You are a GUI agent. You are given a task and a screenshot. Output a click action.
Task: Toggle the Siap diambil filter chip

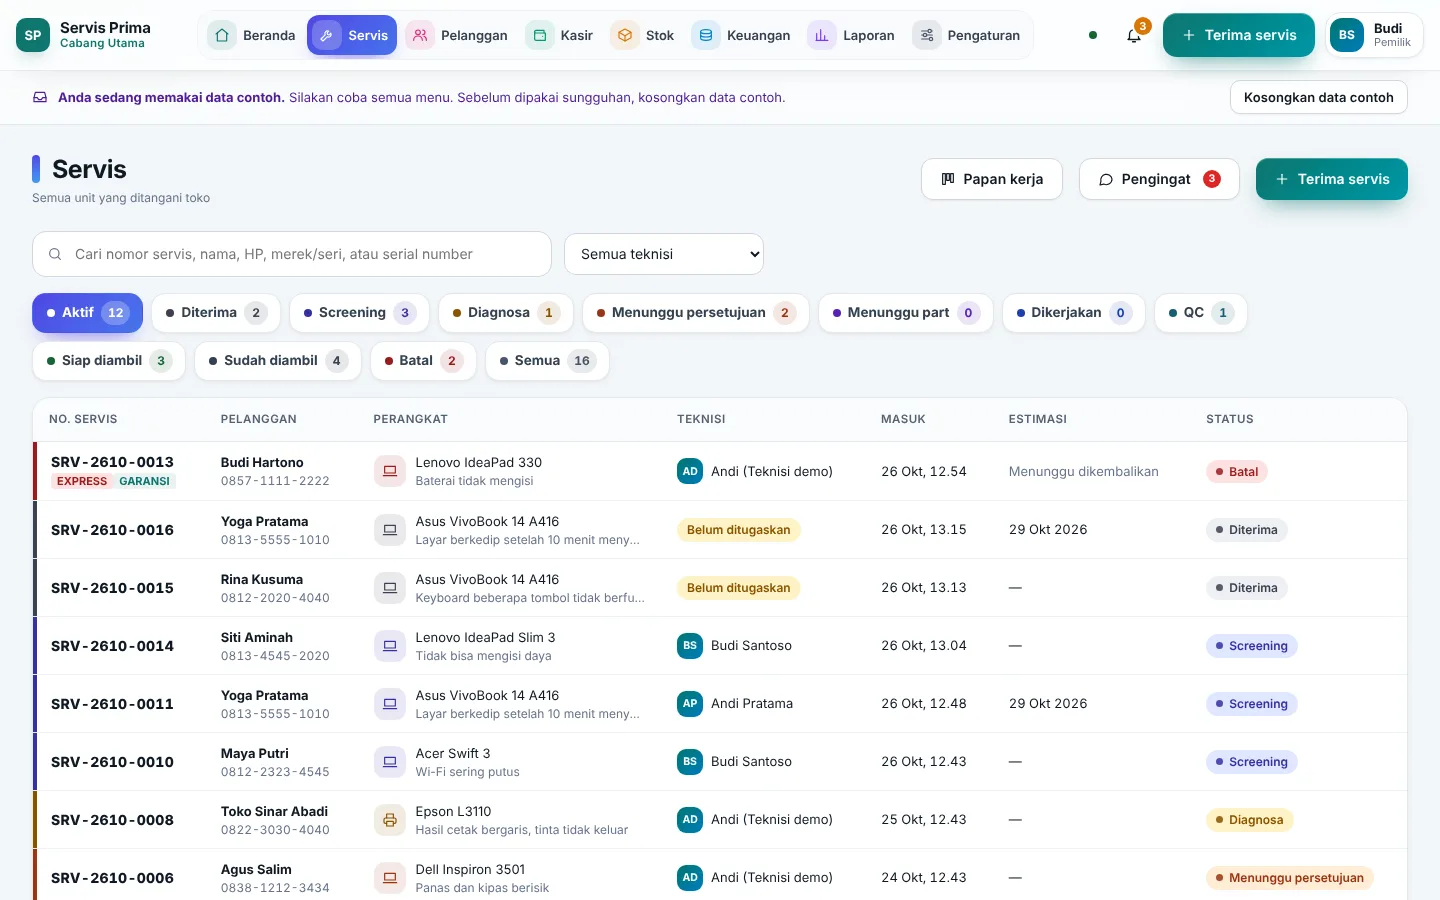109,361
